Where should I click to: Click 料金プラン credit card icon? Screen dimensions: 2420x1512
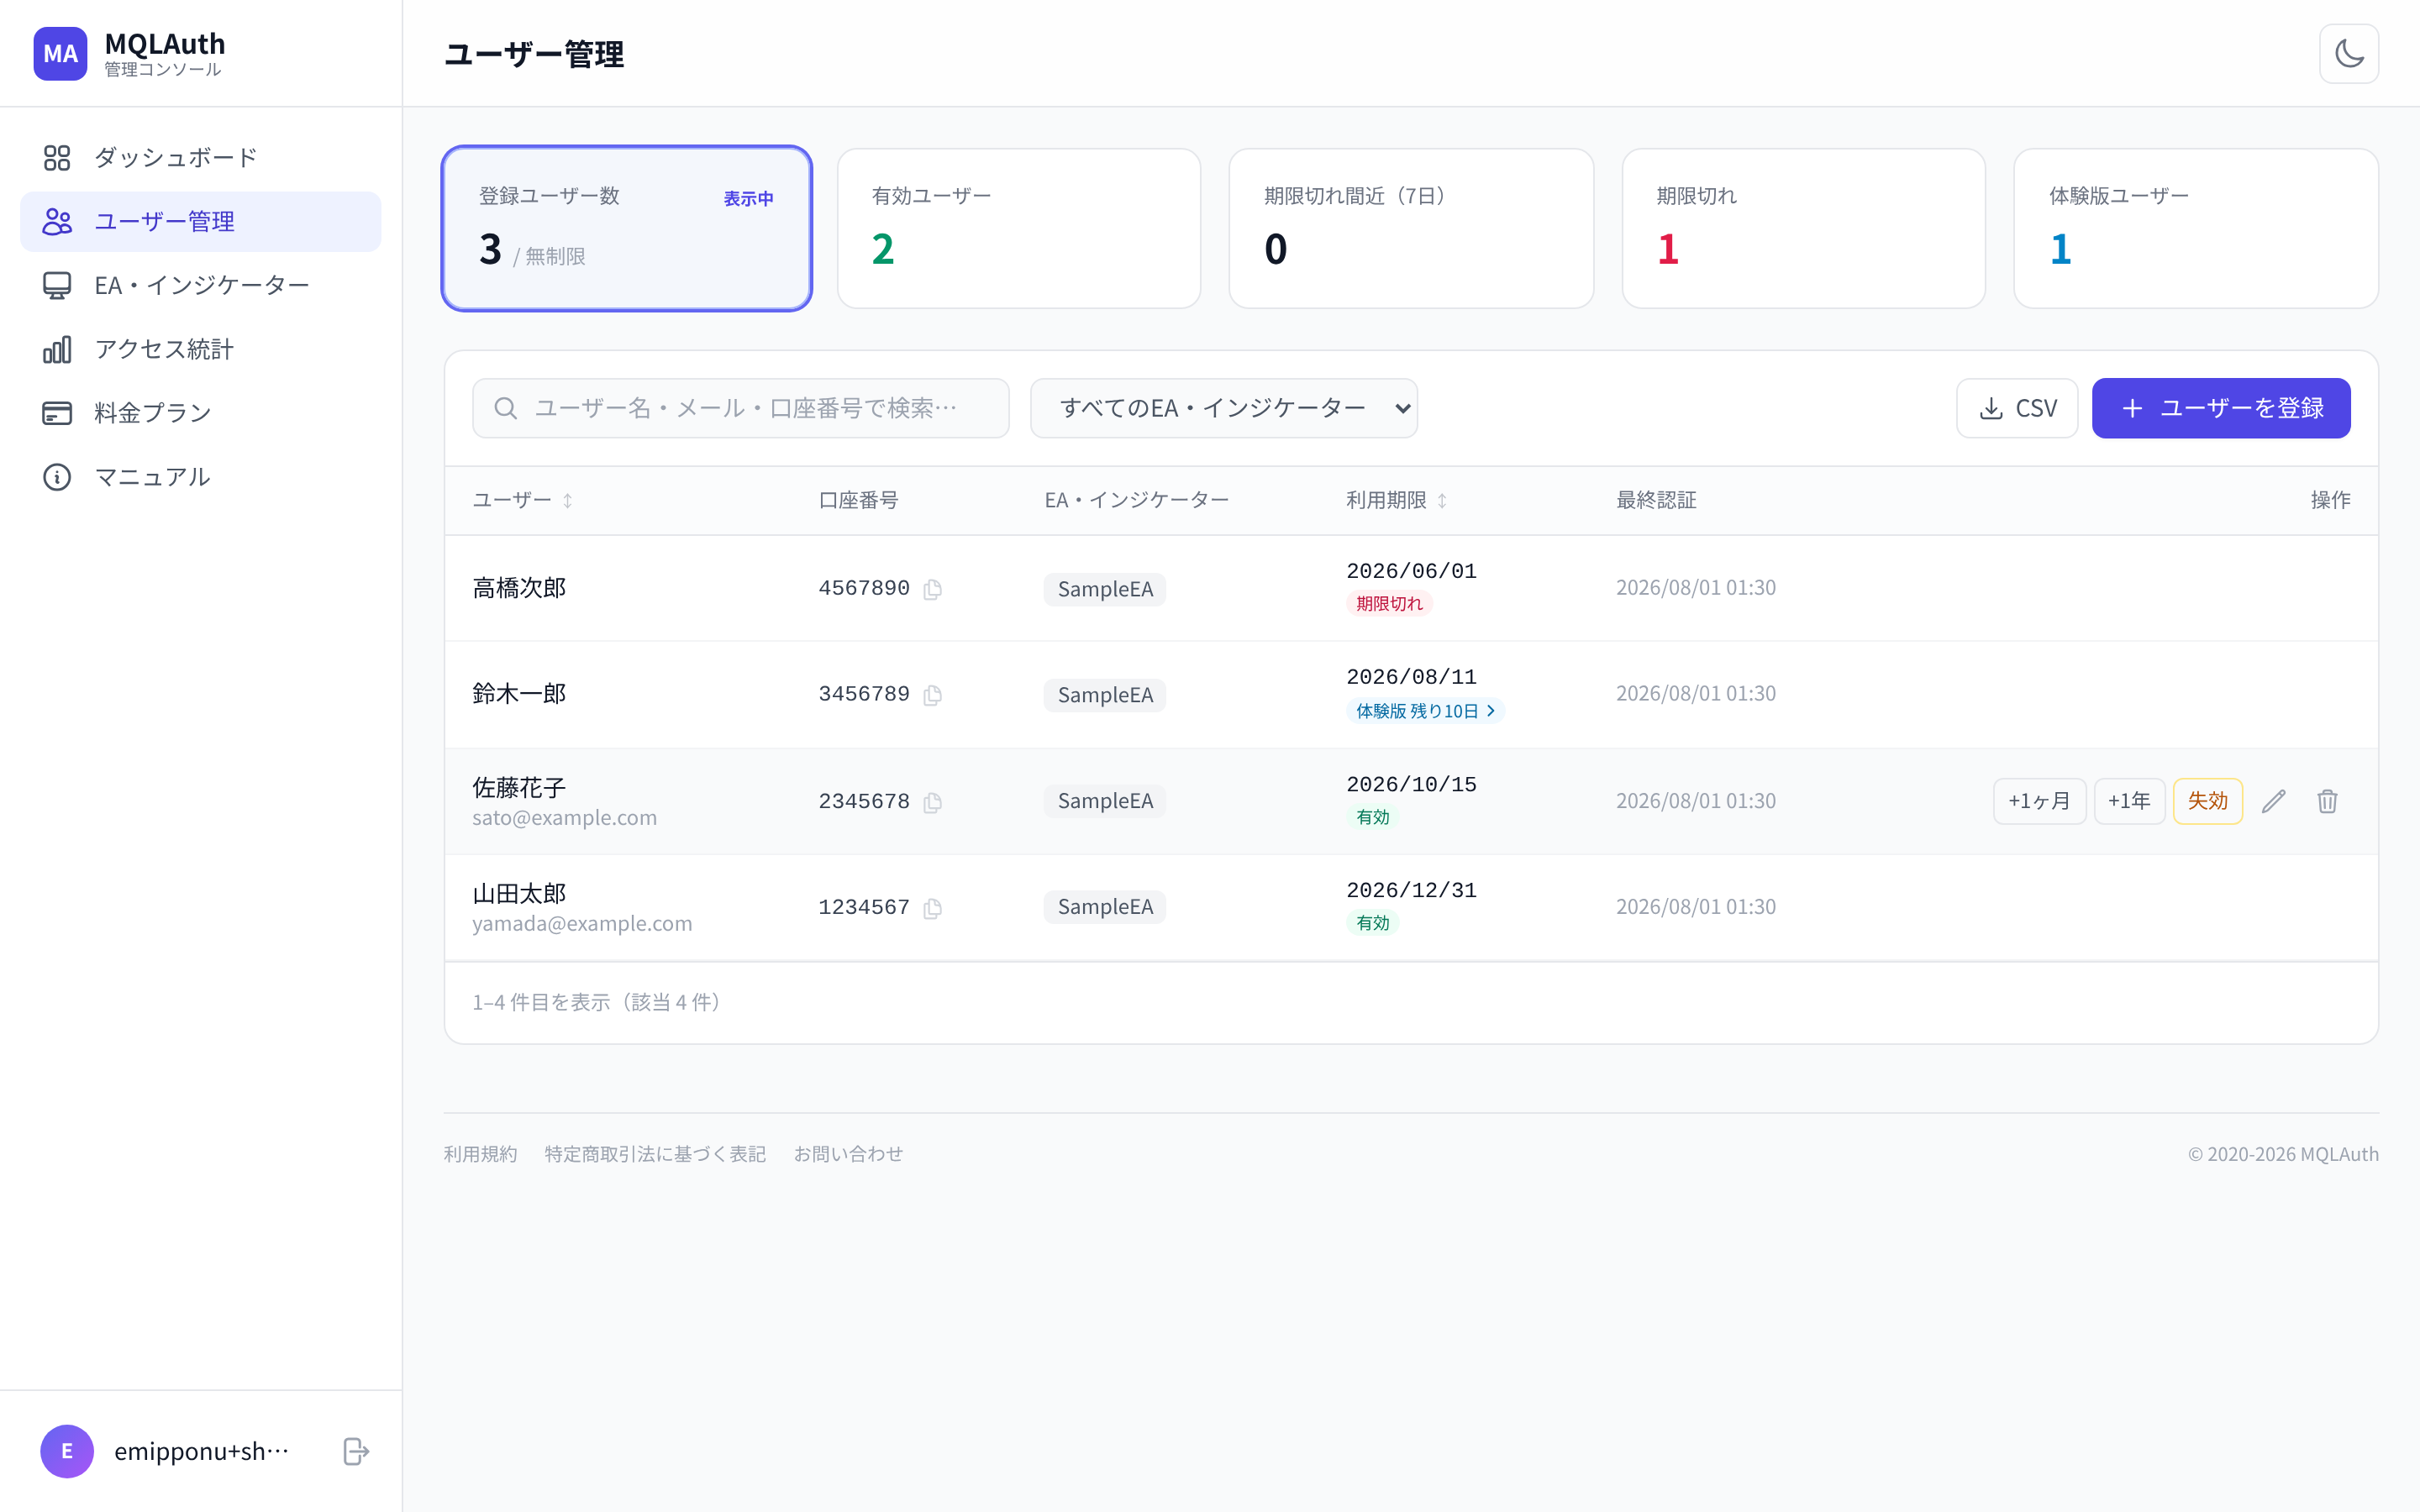57,413
